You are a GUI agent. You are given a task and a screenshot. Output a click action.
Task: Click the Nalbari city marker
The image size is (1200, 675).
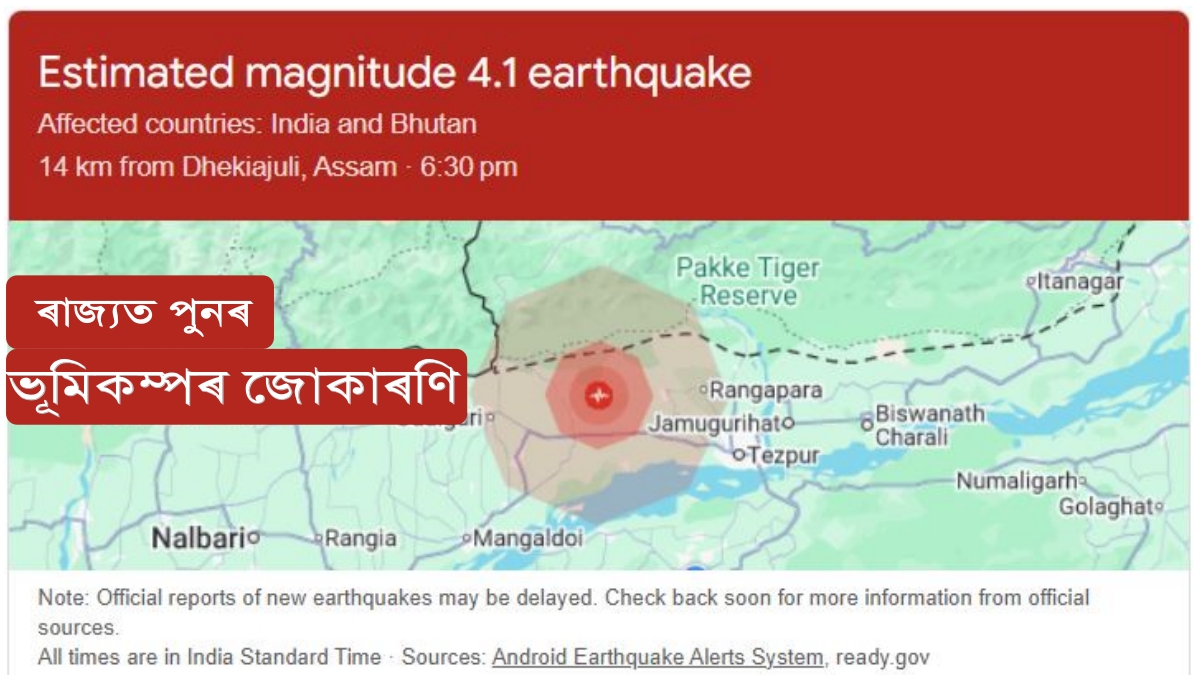click(x=252, y=537)
